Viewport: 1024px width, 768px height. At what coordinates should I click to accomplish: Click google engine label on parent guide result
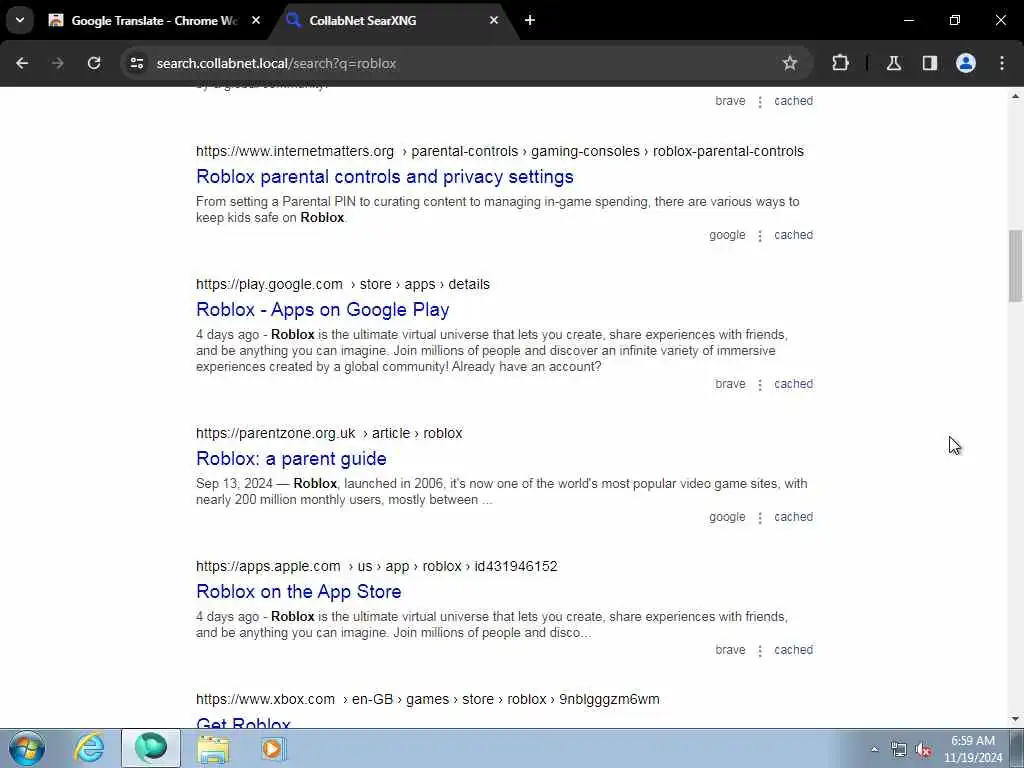[727, 517]
